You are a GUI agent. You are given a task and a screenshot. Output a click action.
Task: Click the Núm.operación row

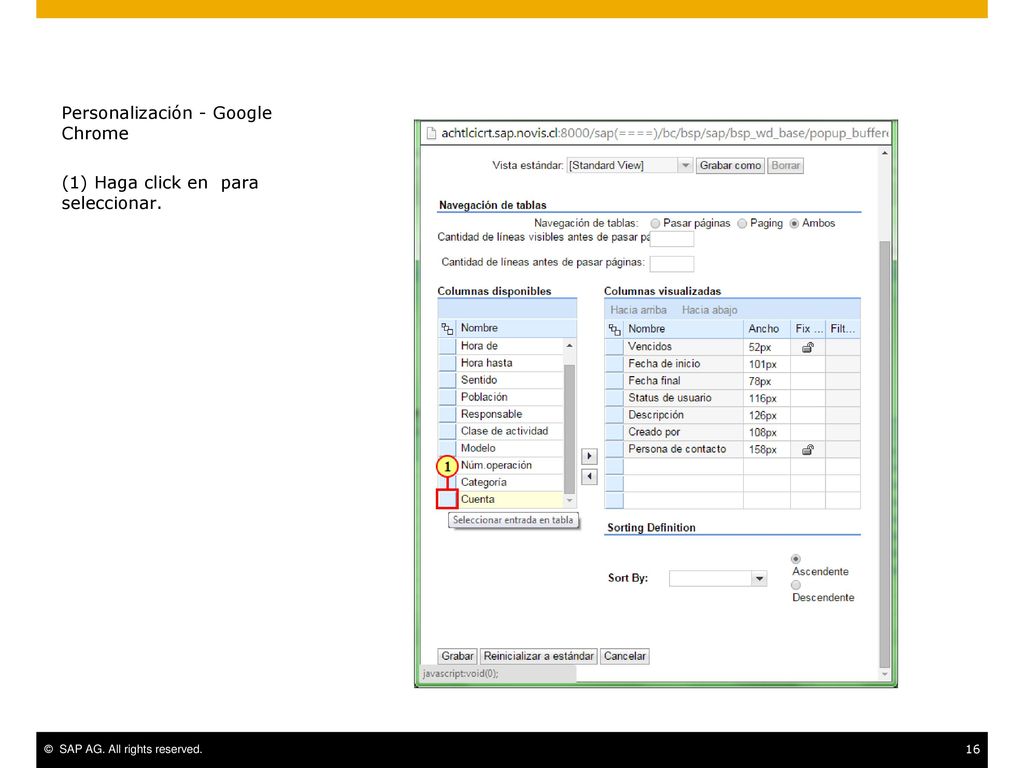[501, 465]
